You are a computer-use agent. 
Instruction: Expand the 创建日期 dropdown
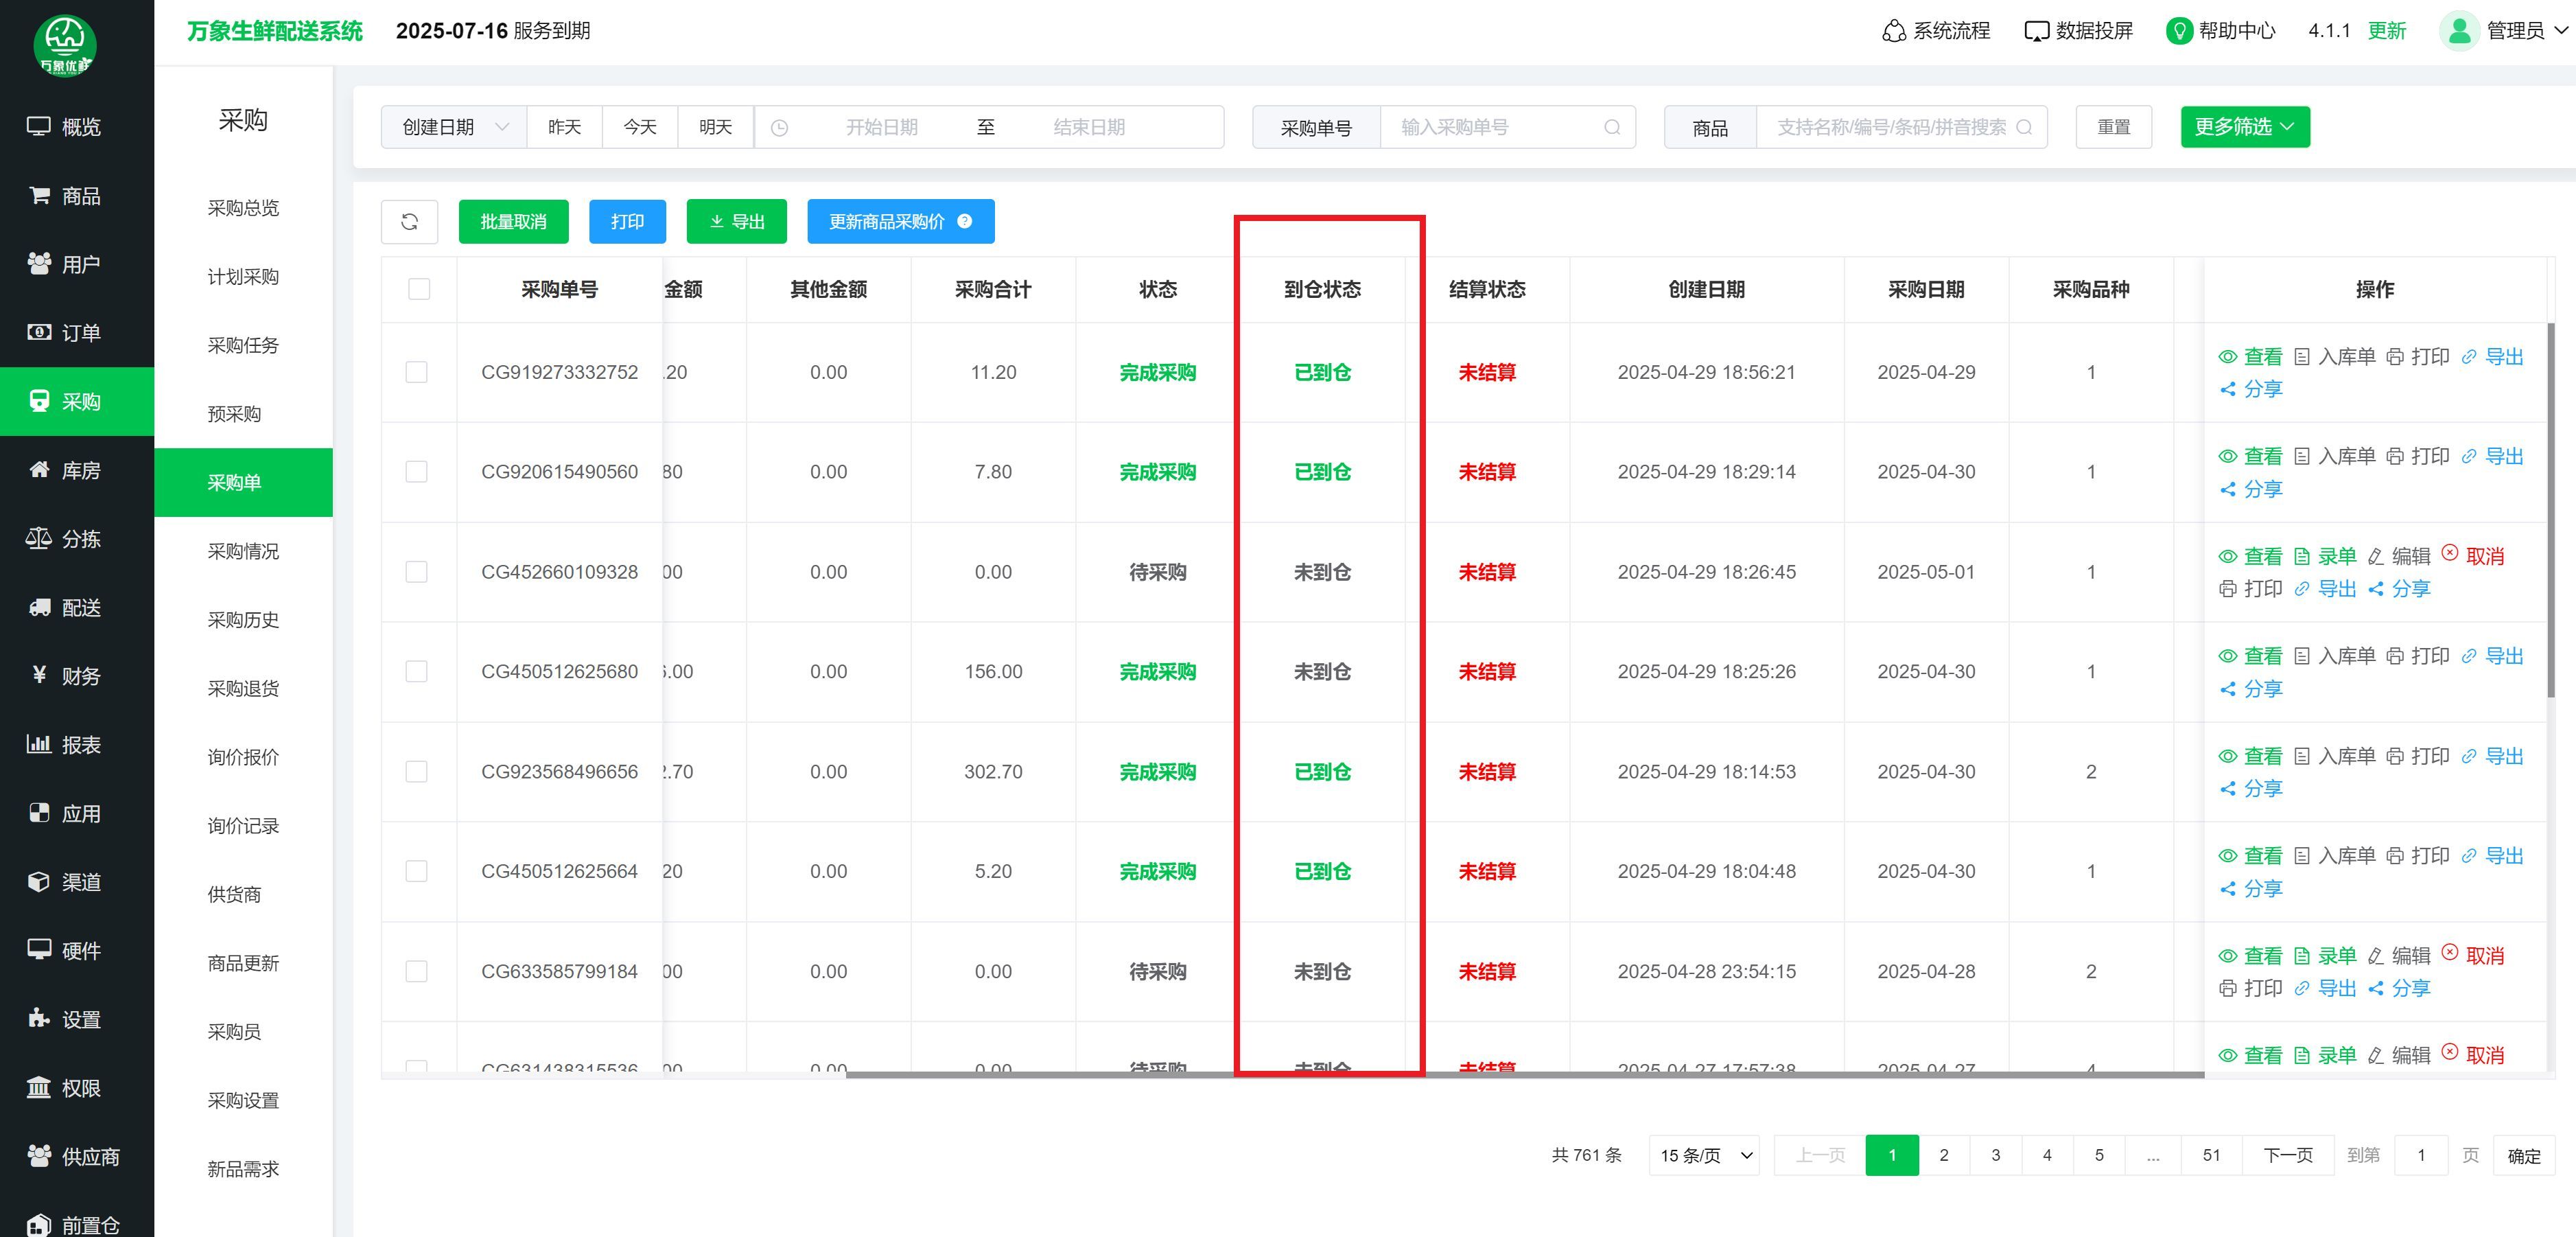(x=454, y=127)
